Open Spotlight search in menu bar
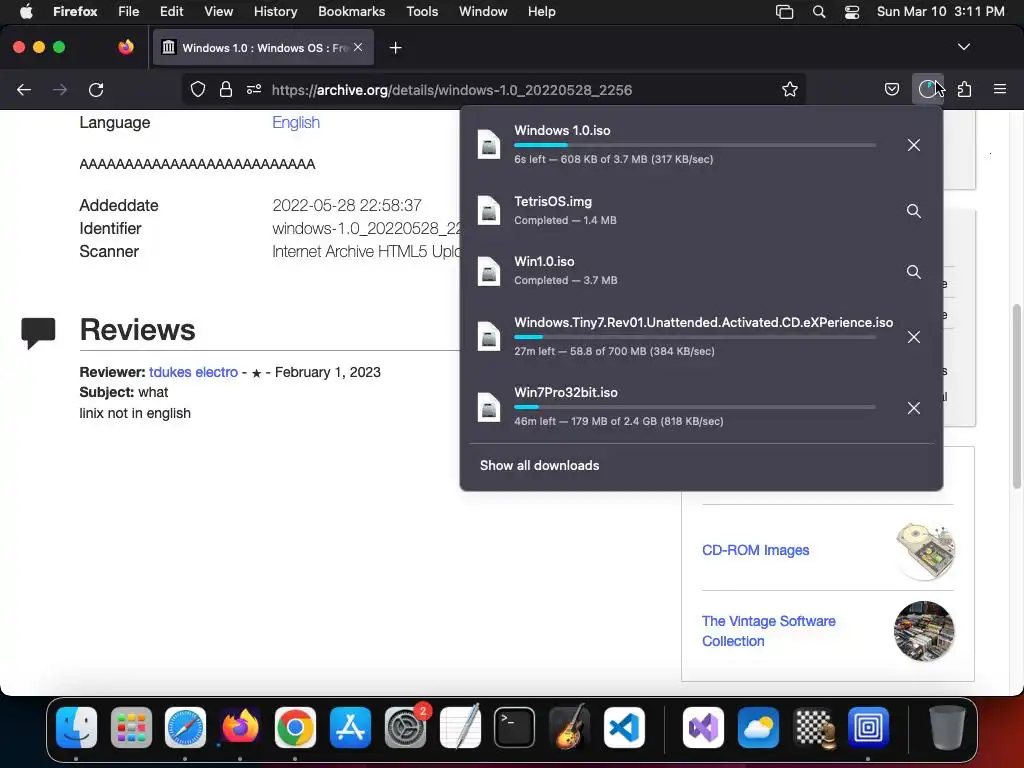 pyautogui.click(x=819, y=12)
